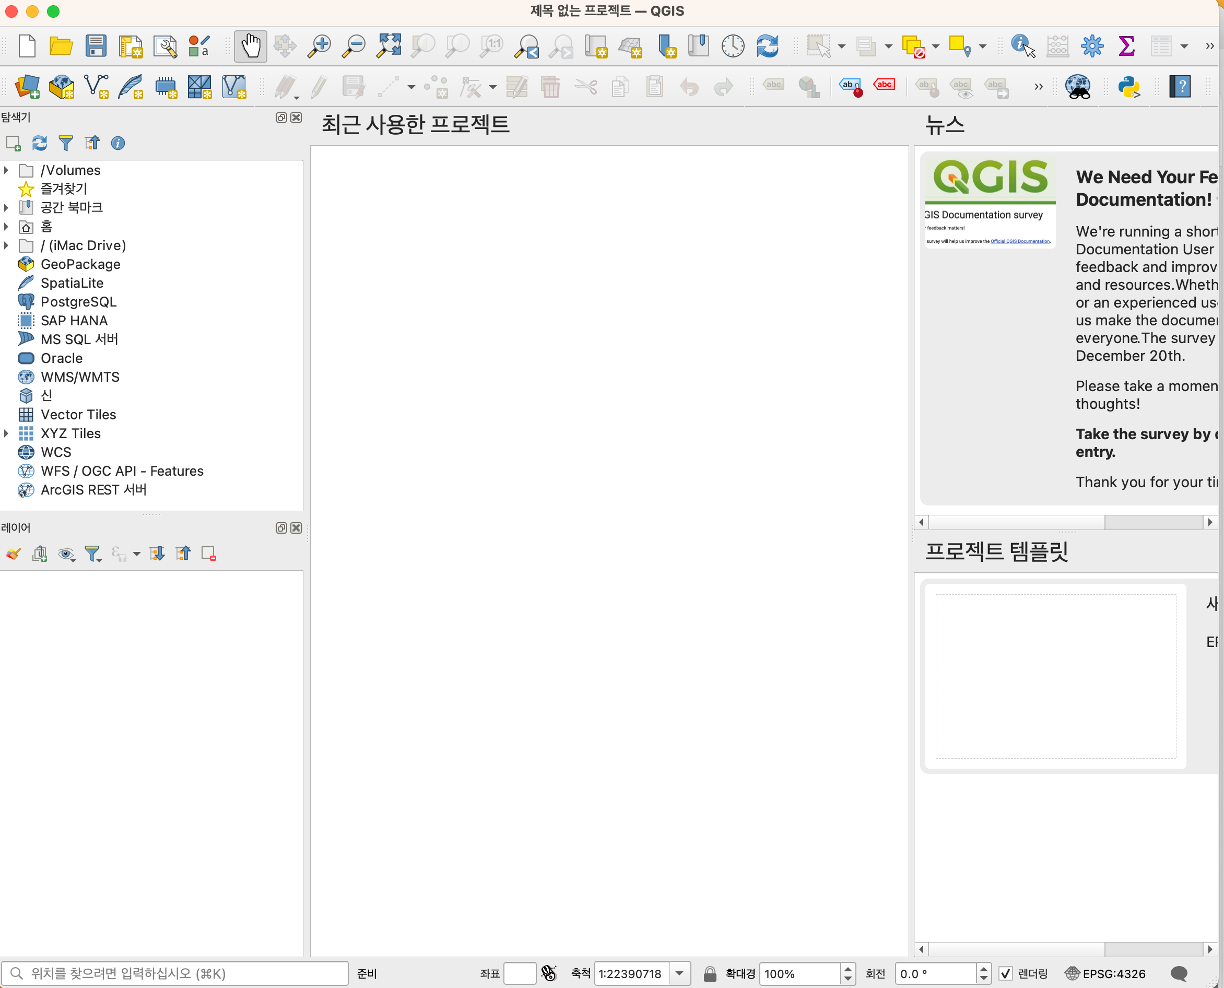Focus the locator search field
The height and width of the screenshot is (988, 1224).
click(x=175, y=974)
